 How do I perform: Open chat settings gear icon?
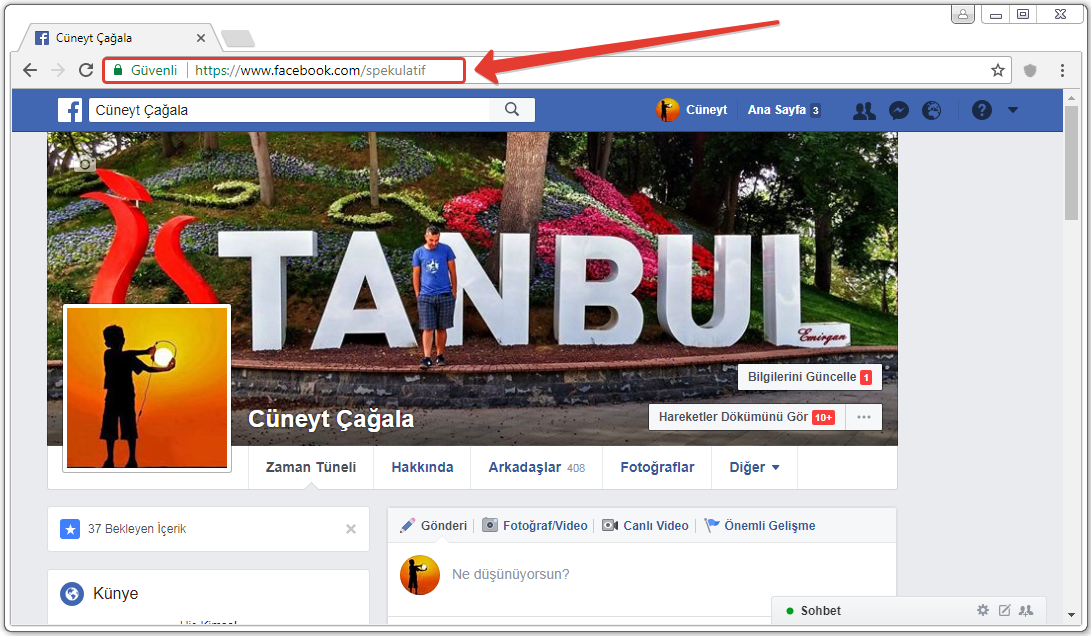click(983, 610)
